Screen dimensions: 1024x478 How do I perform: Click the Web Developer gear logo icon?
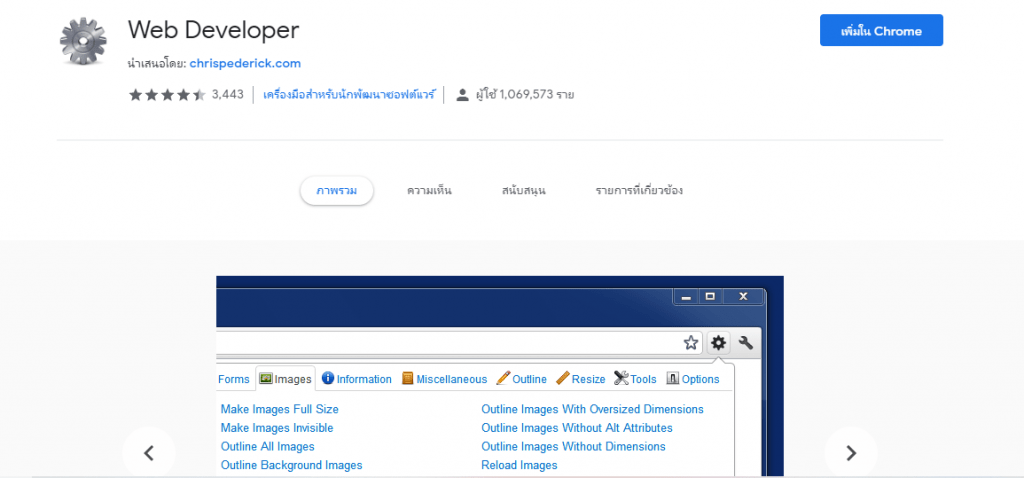[82, 42]
